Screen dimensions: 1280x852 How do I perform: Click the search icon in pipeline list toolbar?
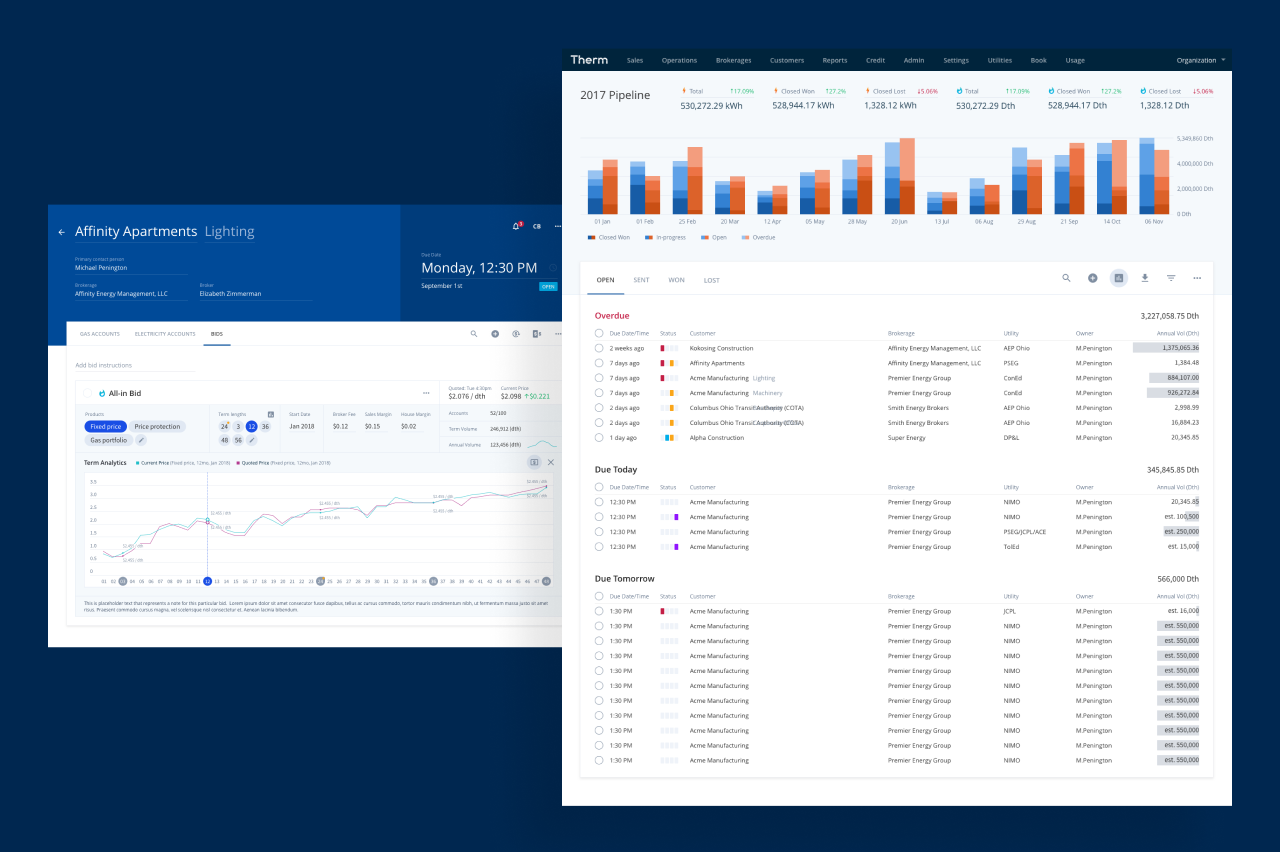pyautogui.click(x=1066, y=278)
